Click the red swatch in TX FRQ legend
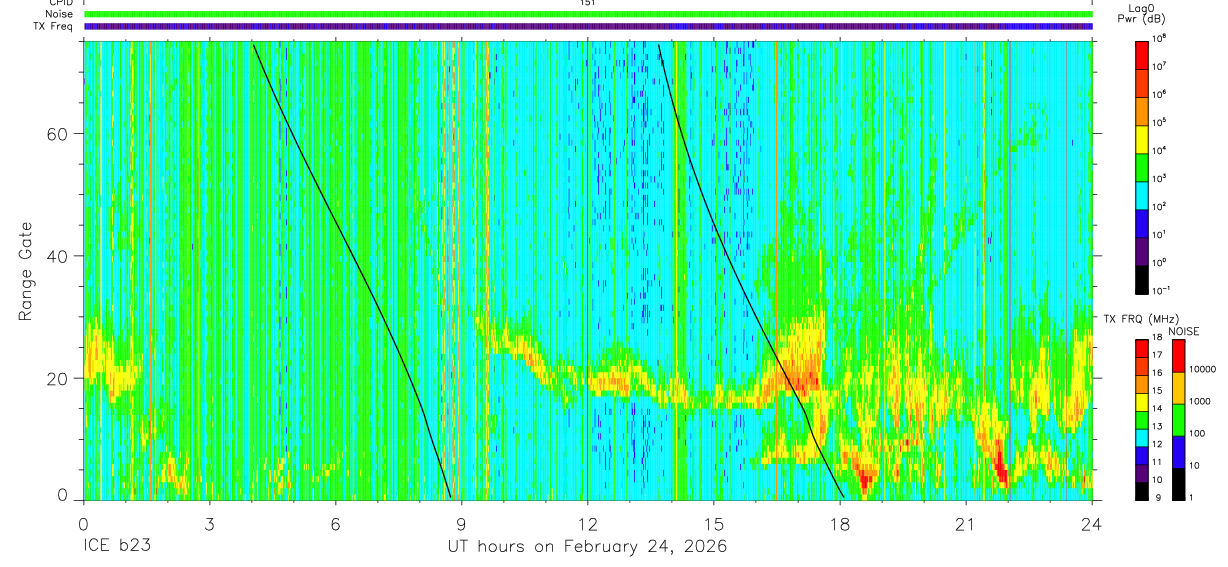1228x567 pixels. 1141,348
